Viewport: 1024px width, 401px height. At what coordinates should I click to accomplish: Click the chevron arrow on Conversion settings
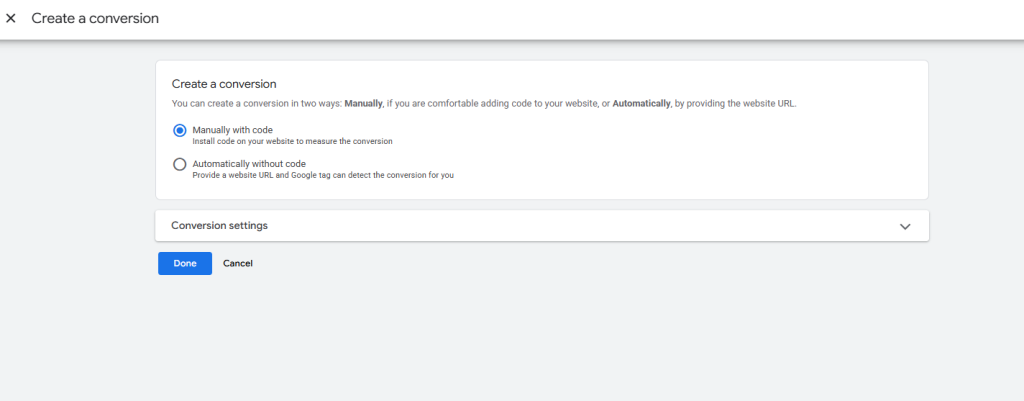coord(905,226)
